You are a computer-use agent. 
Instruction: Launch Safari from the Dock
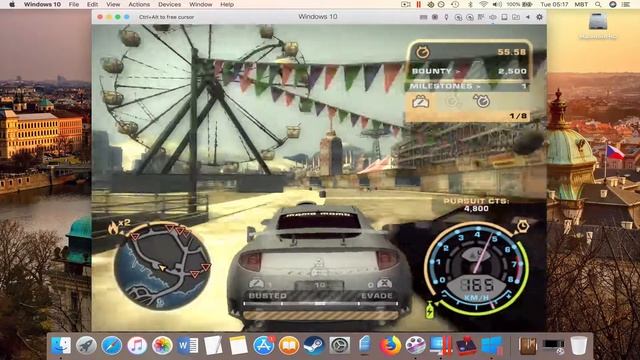(111, 346)
